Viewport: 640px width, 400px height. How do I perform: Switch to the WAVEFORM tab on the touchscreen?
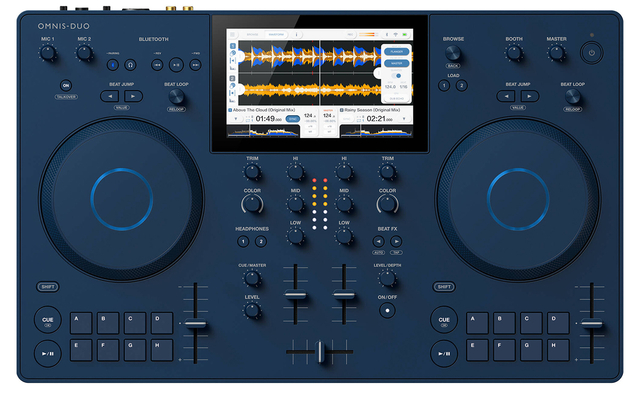click(276, 35)
